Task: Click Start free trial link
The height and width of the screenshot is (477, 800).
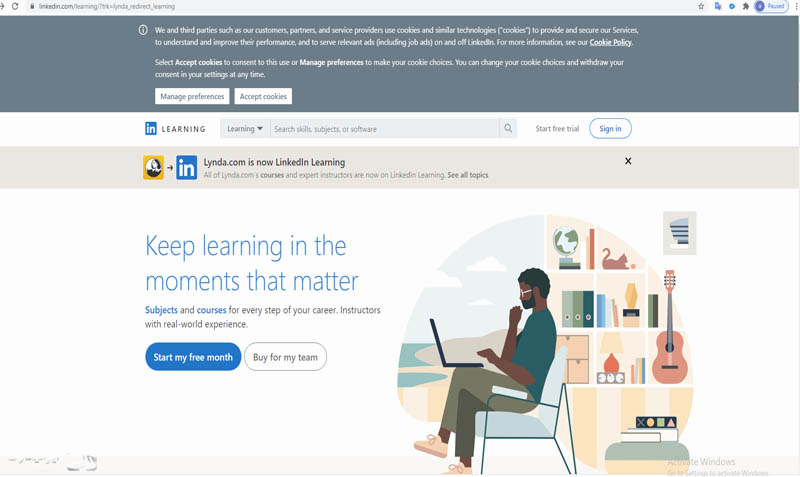Action: pos(557,129)
